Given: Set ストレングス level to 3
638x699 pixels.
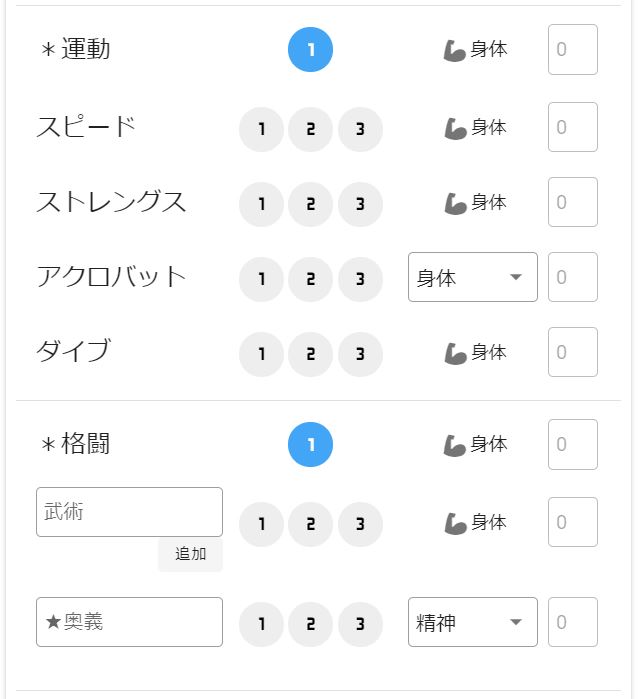Looking at the screenshot, I should pos(360,204).
